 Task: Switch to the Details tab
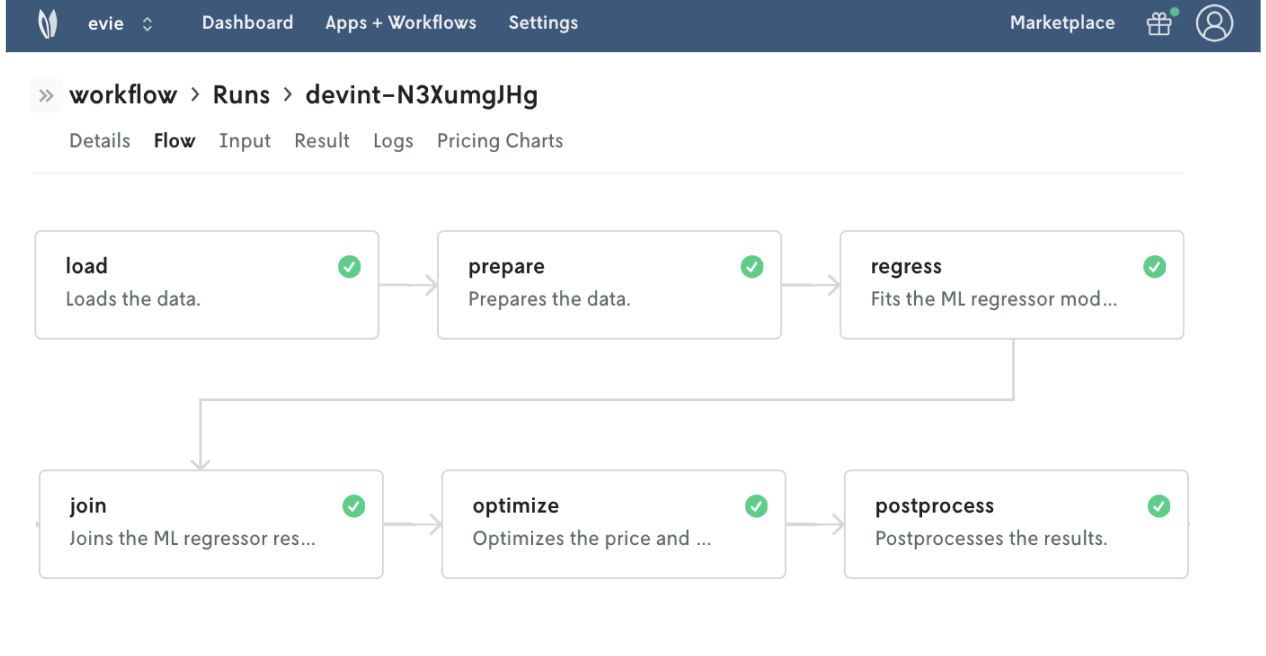(x=100, y=141)
